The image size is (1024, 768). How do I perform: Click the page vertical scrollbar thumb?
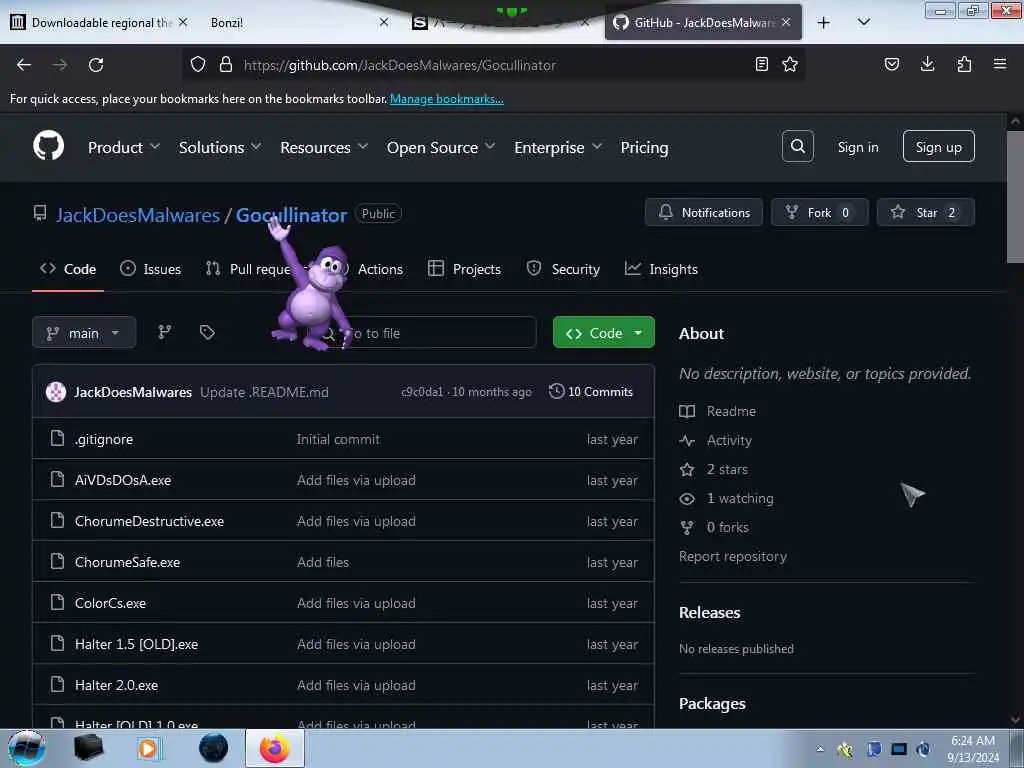pyautogui.click(x=1014, y=196)
